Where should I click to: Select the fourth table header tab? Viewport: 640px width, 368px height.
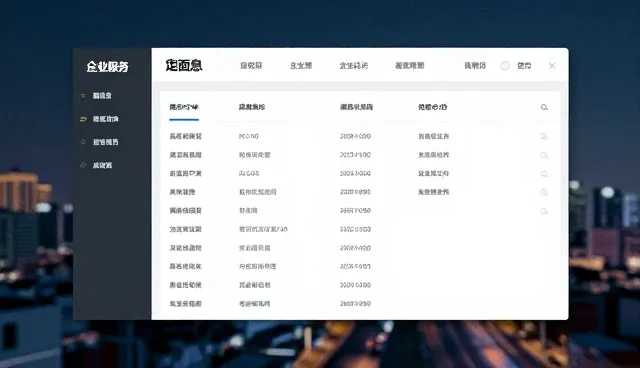point(433,107)
